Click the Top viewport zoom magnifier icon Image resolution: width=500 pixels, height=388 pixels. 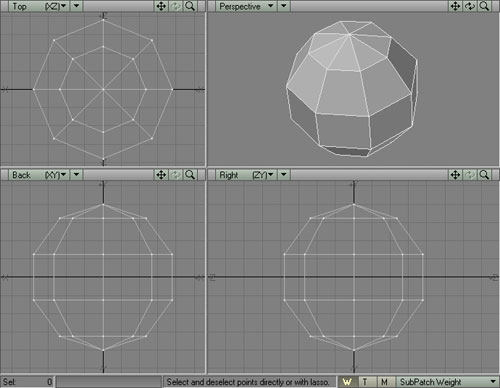point(190,6)
